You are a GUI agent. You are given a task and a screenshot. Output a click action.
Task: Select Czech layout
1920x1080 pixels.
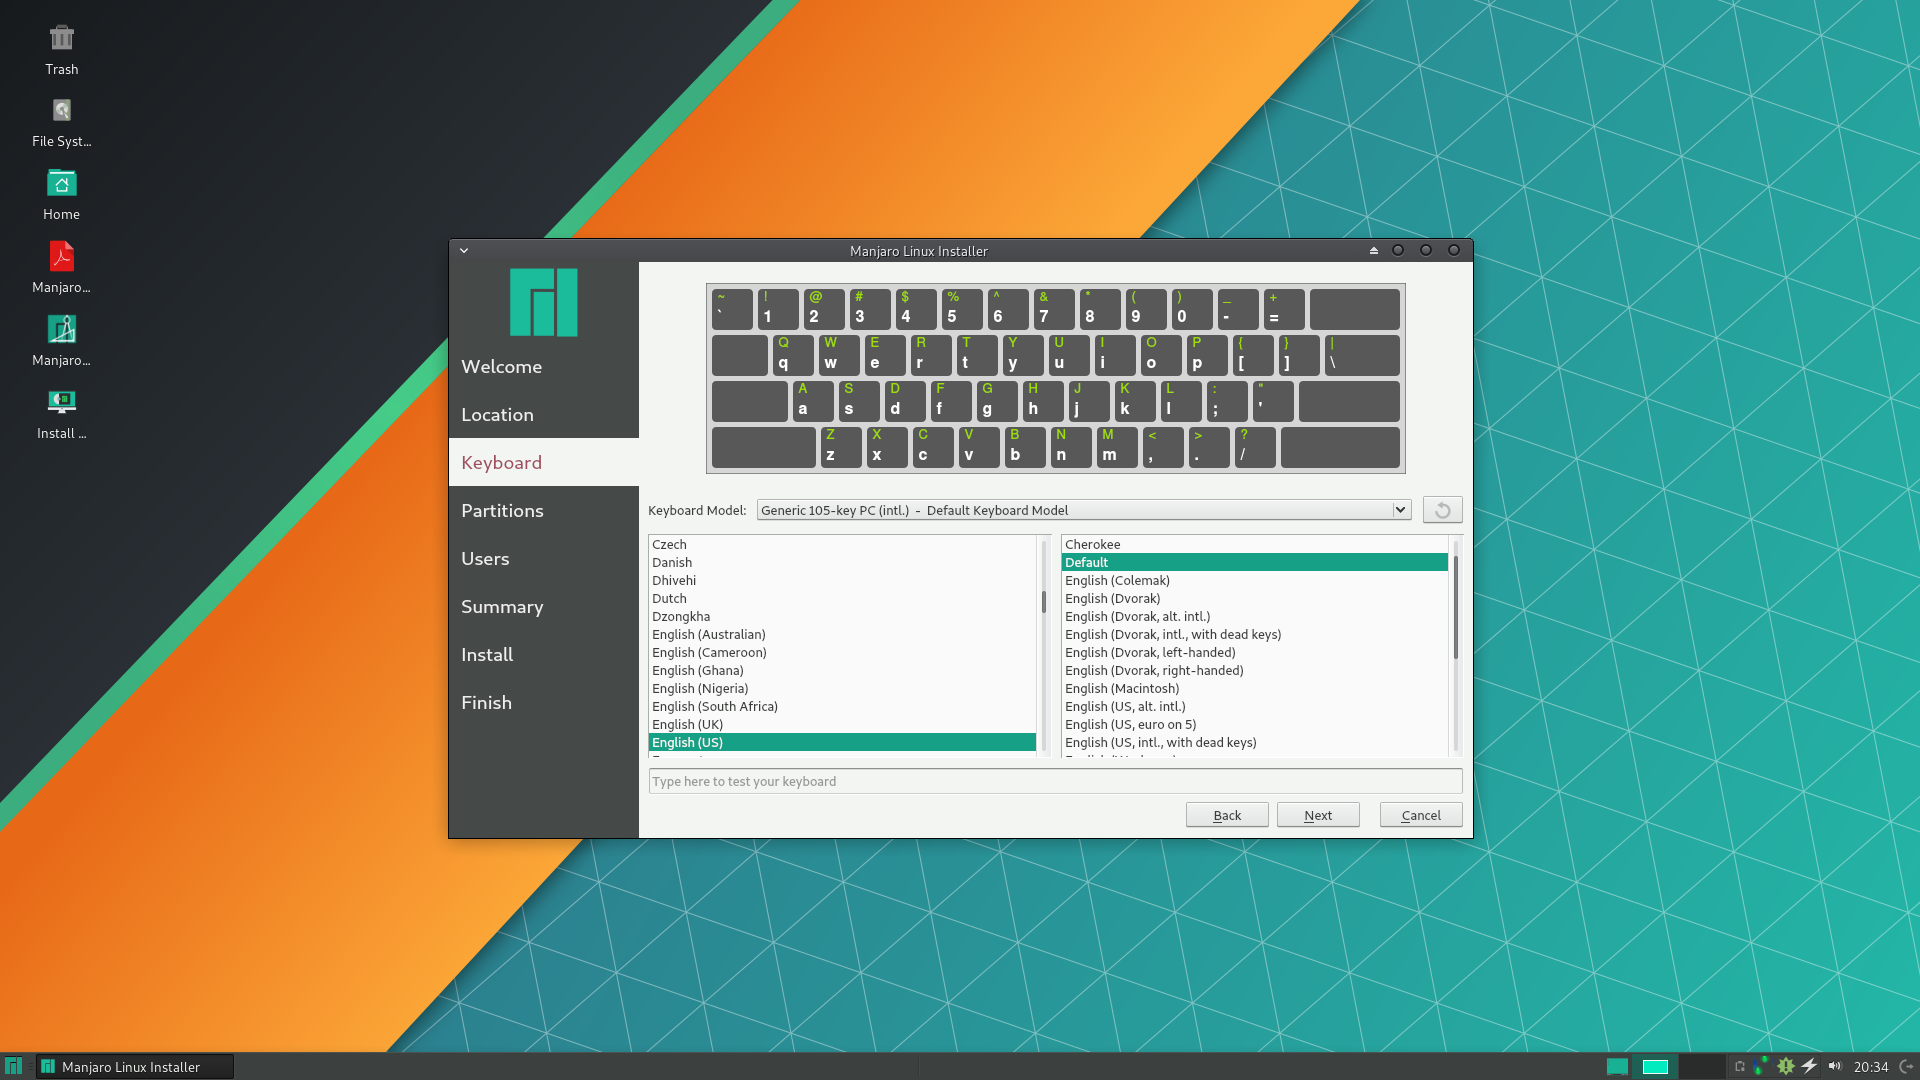842,544
